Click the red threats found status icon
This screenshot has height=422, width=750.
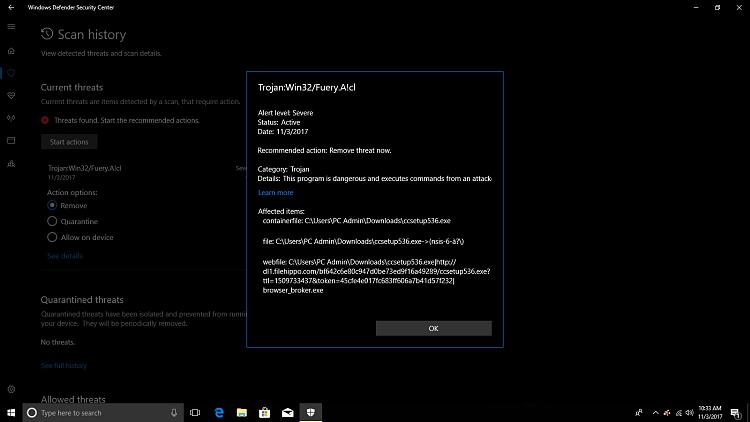[45, 120]
